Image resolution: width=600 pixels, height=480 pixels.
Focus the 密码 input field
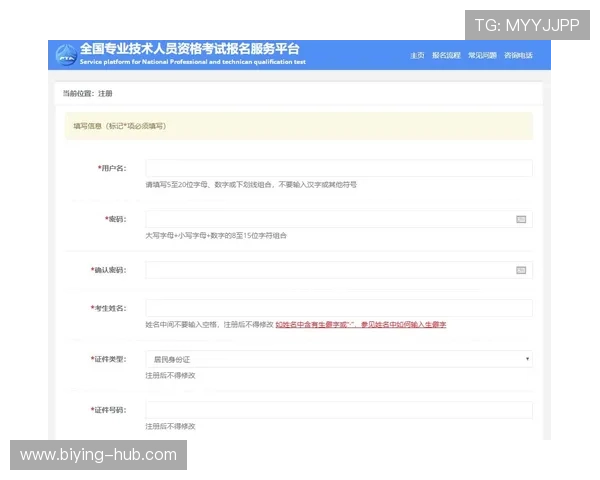point(339,219)
